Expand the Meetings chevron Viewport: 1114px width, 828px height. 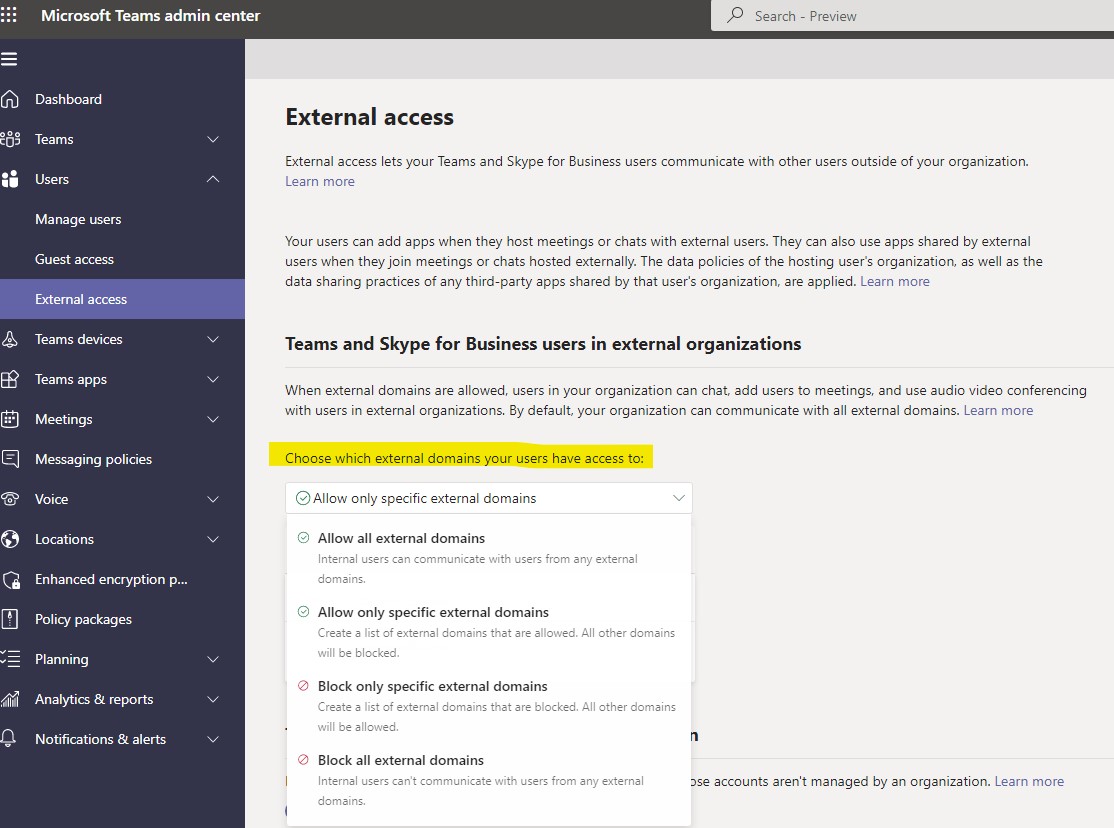pyautogui.click(x=212, y=419)
